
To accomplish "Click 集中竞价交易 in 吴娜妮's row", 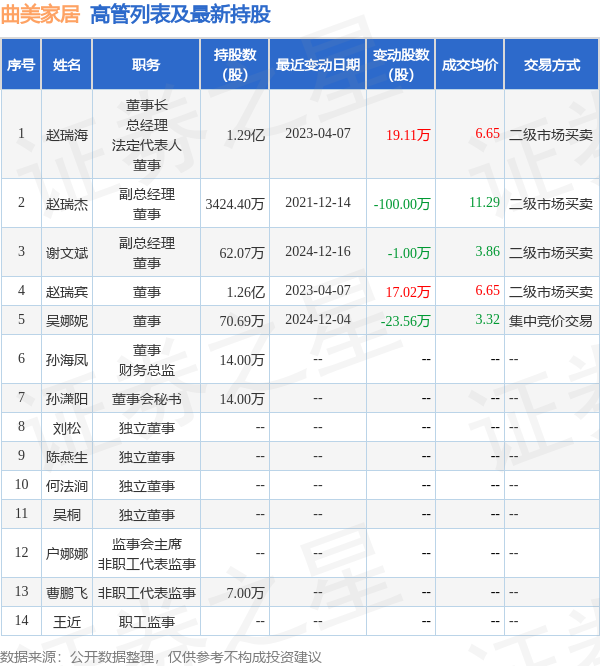I will 551,321.
